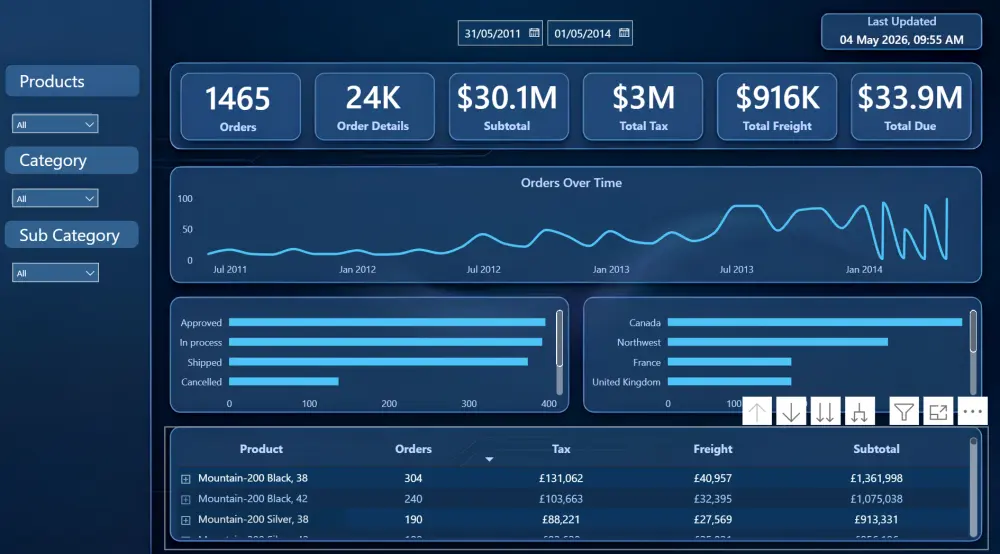Click the product table vertical scrollbar

[973, 487]
